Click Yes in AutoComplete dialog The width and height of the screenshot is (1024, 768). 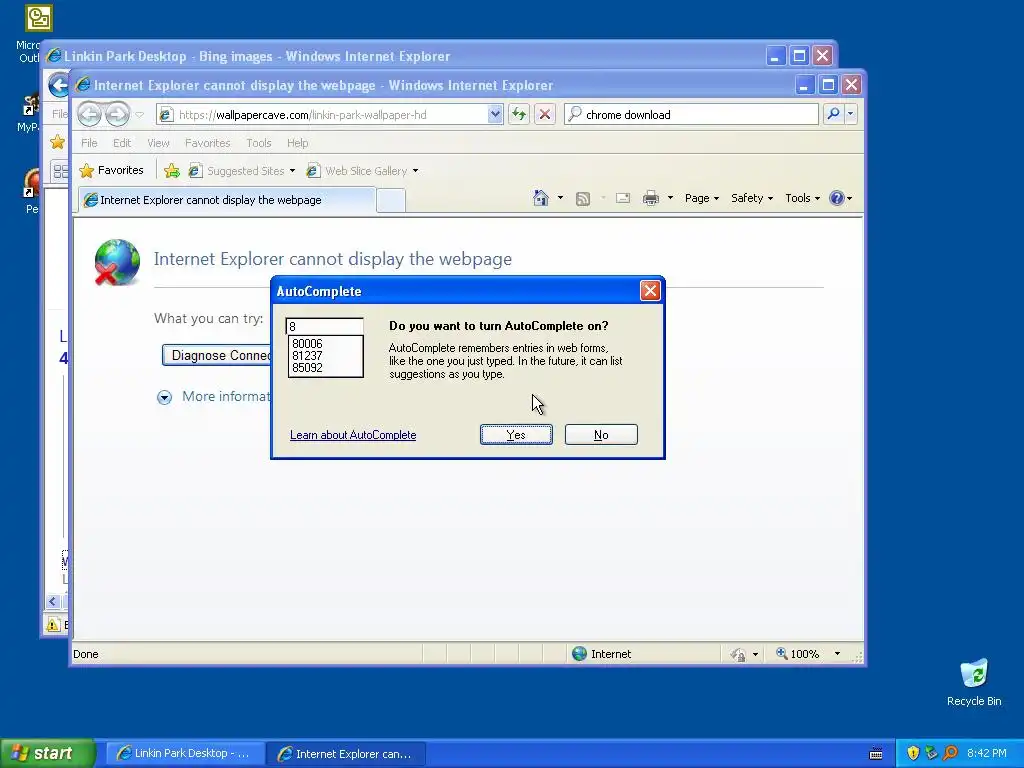tap(516, 435)
